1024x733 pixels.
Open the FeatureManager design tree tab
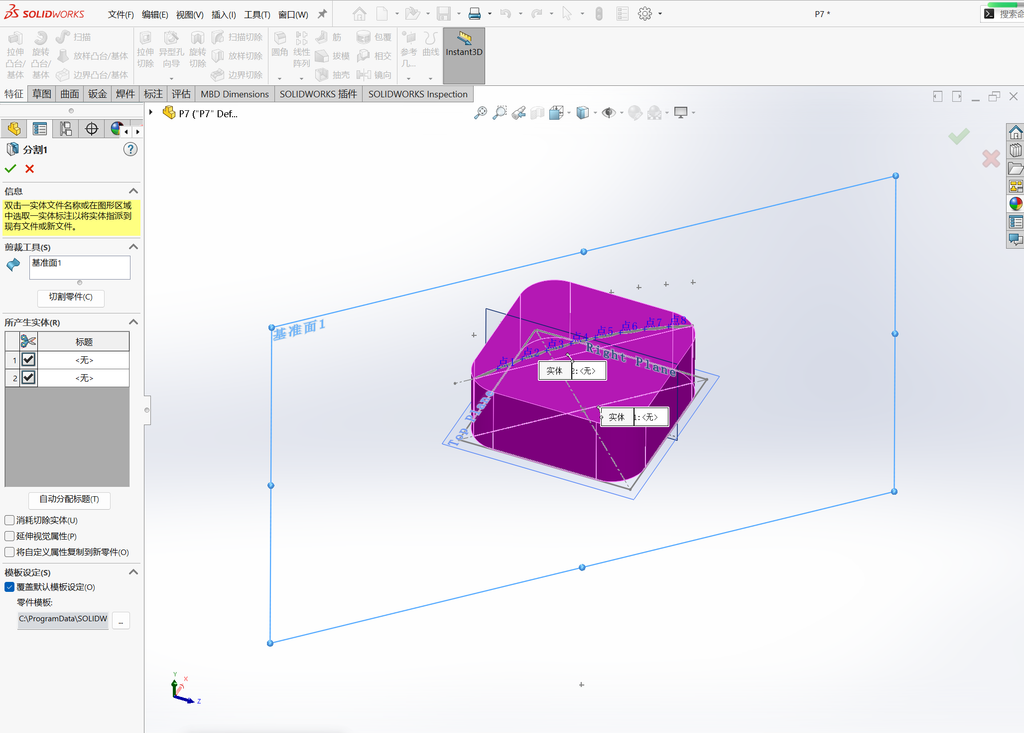click(14, 129)
